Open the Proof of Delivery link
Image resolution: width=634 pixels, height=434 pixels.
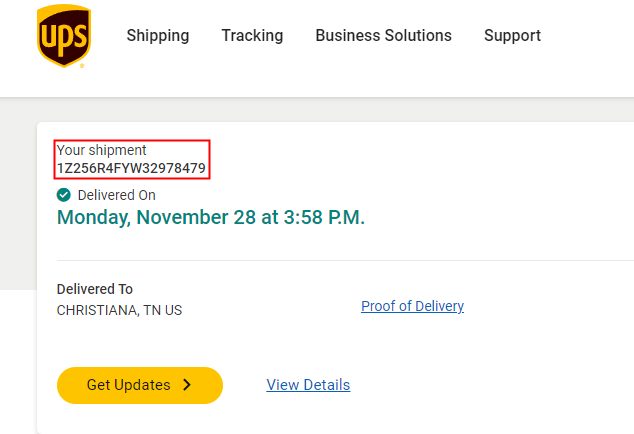coord(412,306)
